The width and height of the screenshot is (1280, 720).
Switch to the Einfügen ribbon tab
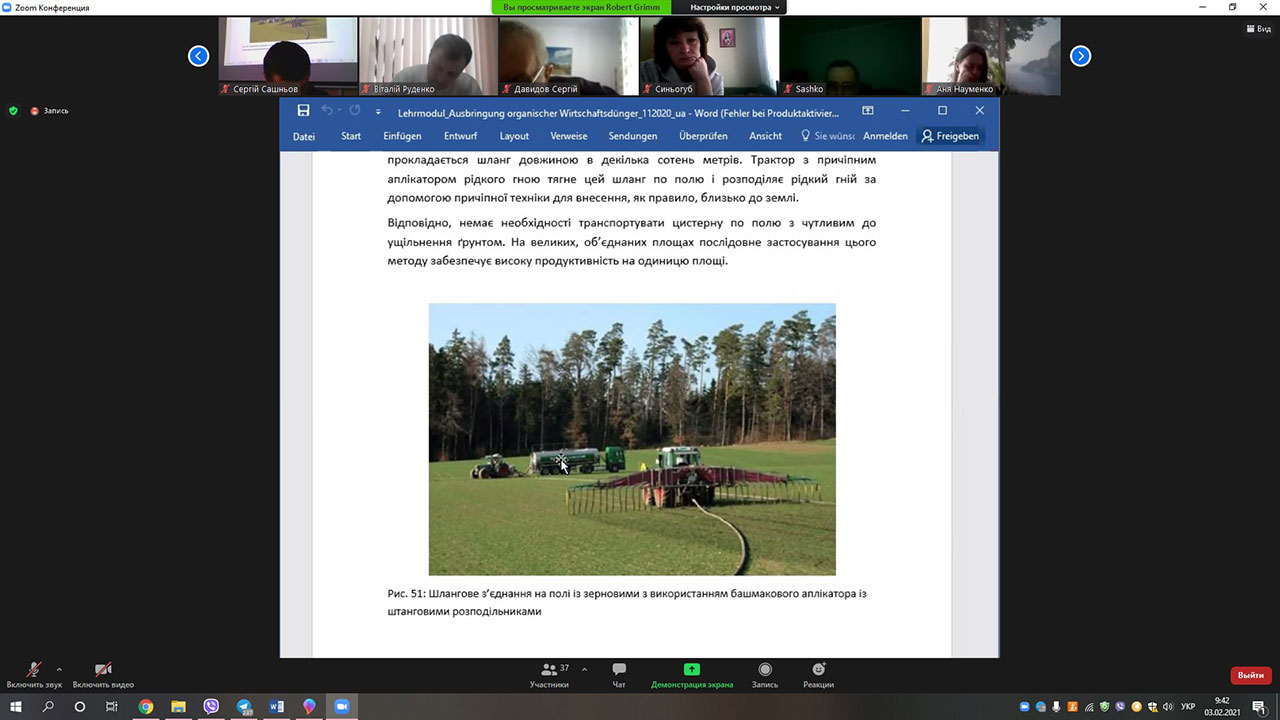[x=402, y=136]
